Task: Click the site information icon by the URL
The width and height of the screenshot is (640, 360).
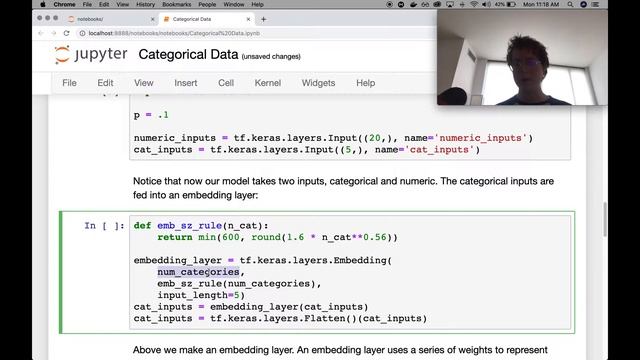Action: click(x=82, y=33)
